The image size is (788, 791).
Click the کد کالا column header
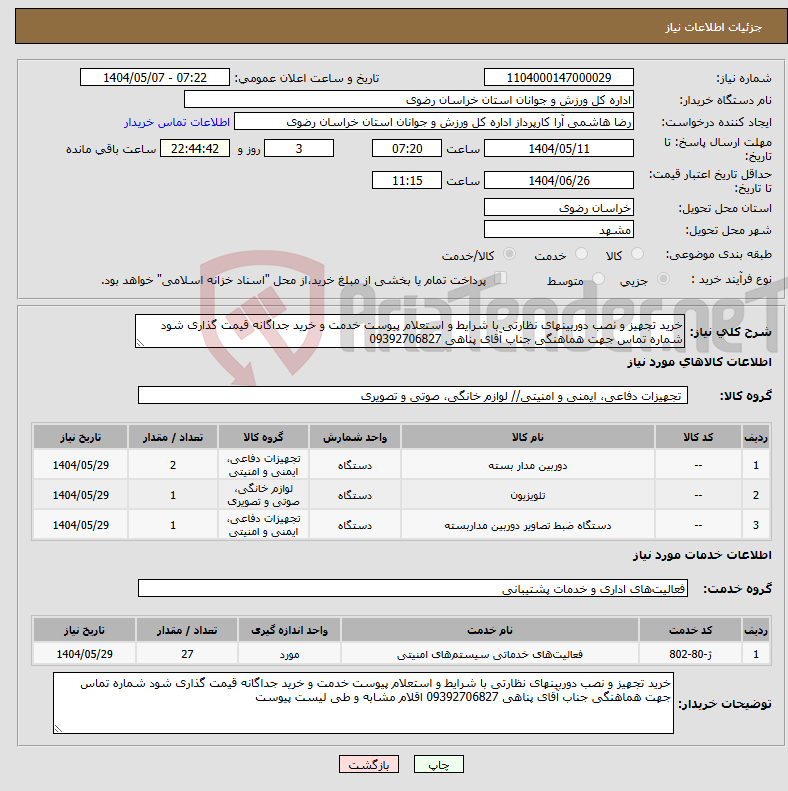[x=698, y=437]
